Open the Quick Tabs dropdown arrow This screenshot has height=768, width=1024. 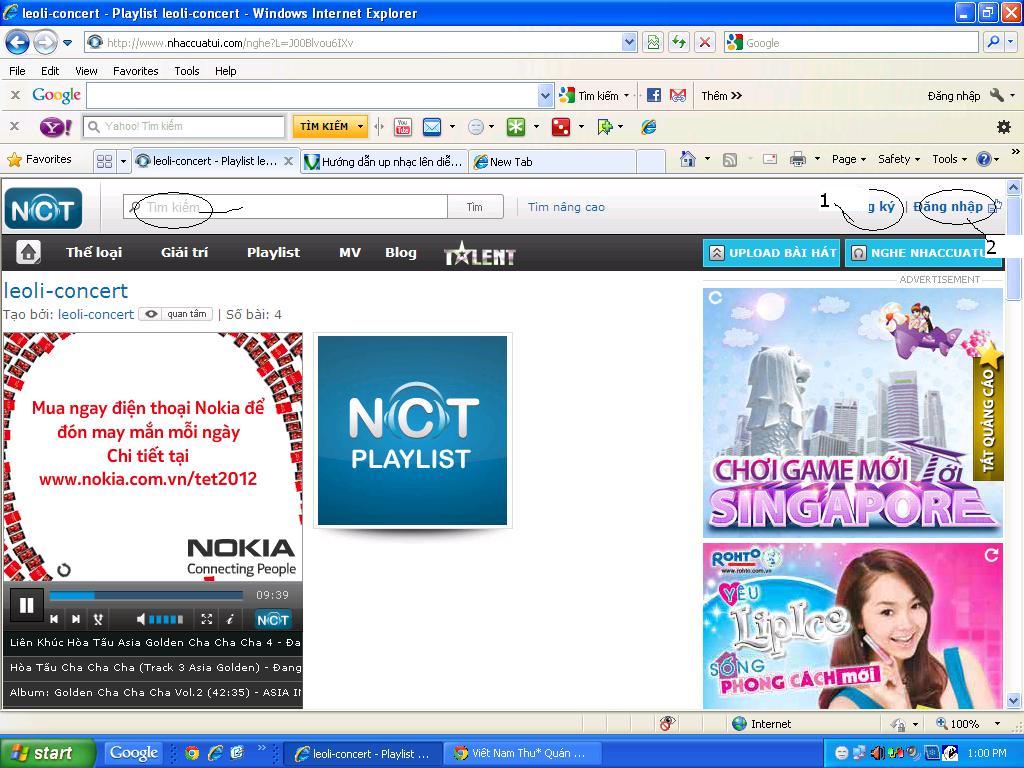pos(123,161)
